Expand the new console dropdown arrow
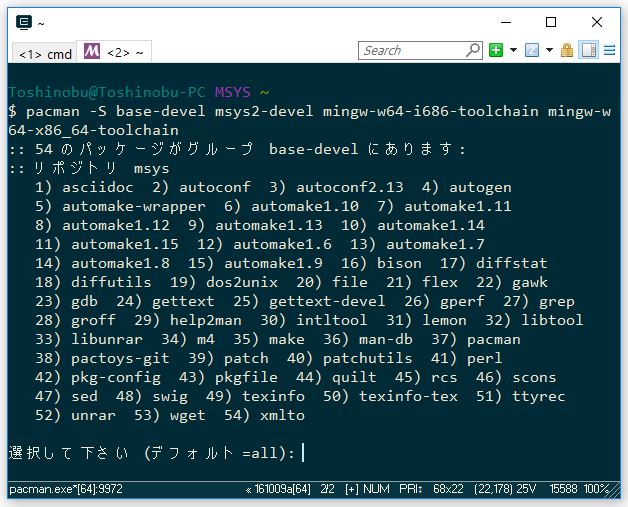628x507 pixels. click(513, 50)
